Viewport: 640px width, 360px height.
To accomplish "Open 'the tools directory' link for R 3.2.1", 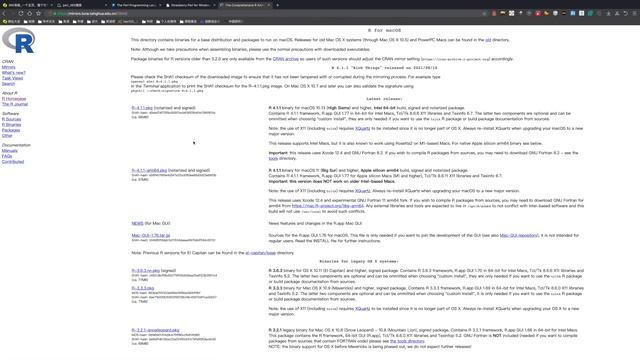I will [x=407, y=341].
